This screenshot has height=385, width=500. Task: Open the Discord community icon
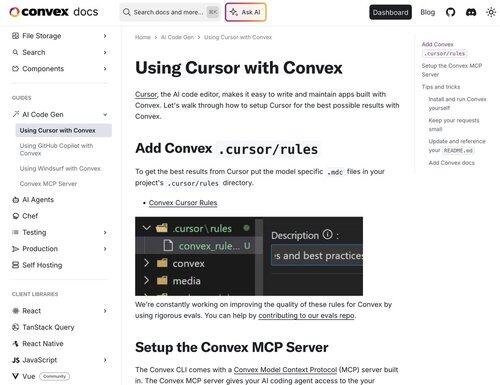471,12
